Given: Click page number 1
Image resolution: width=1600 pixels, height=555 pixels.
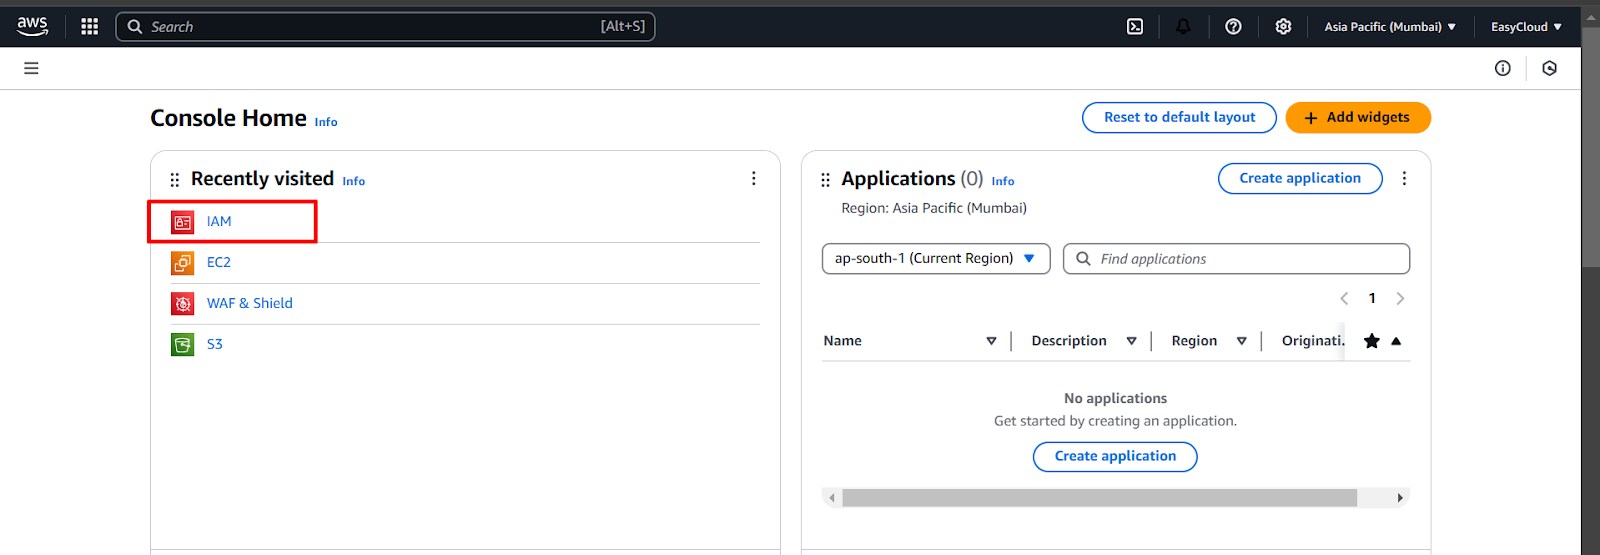Looking at the screenshot, I should coord(1372,298).
